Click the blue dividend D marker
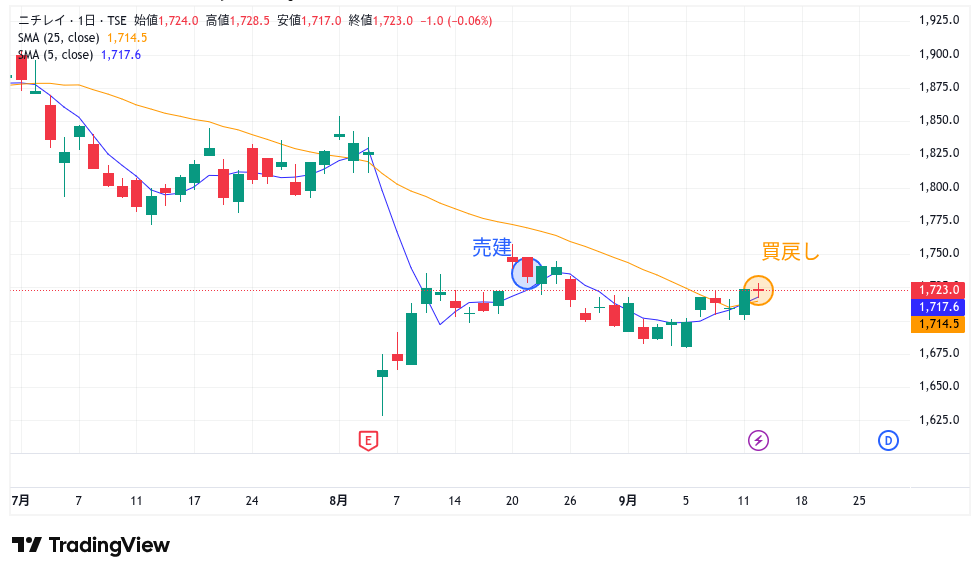980x575 pixels. 887,440
